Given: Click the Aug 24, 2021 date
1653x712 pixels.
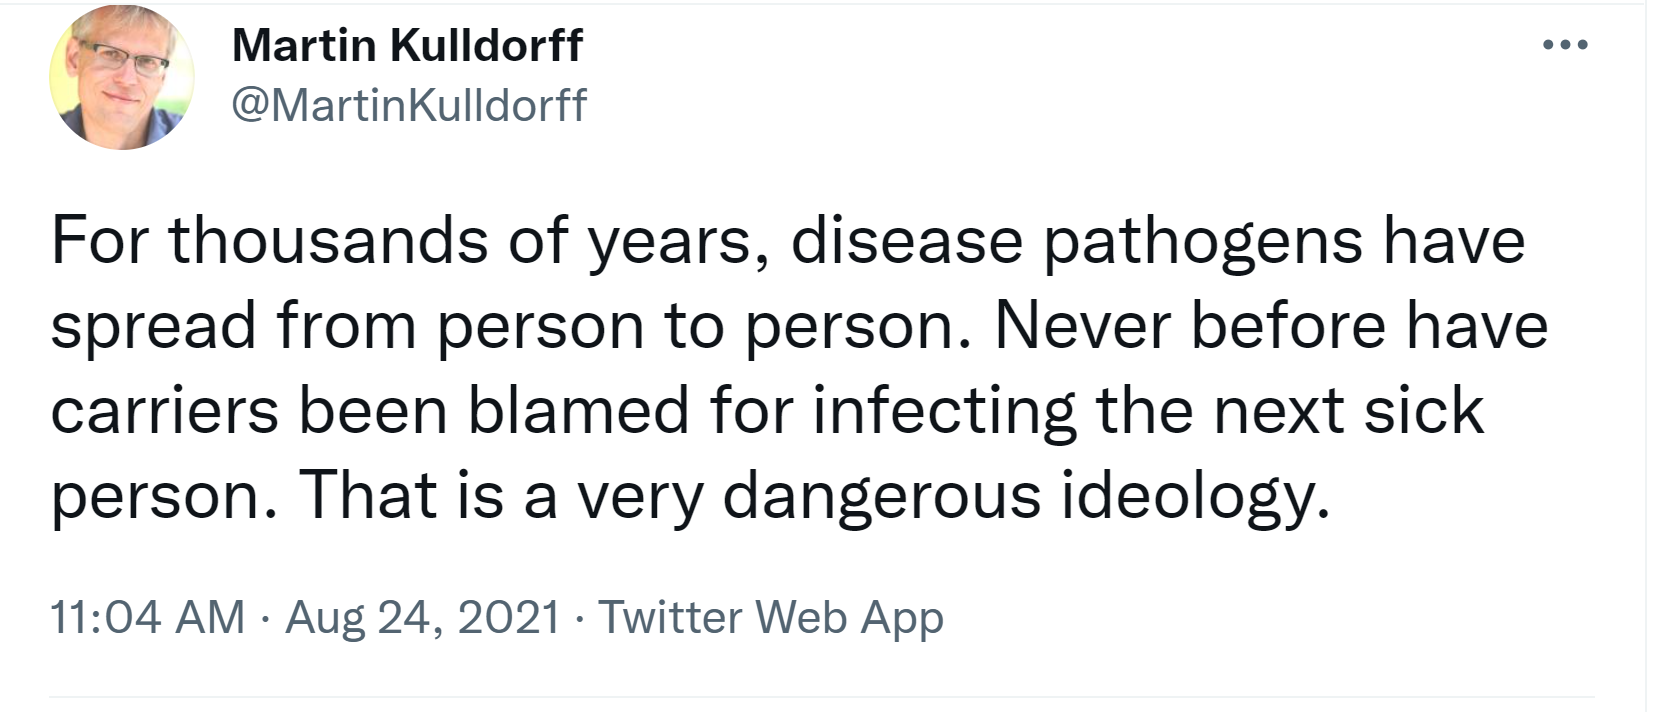Looking at the screenshot, I should coord(422,617).
